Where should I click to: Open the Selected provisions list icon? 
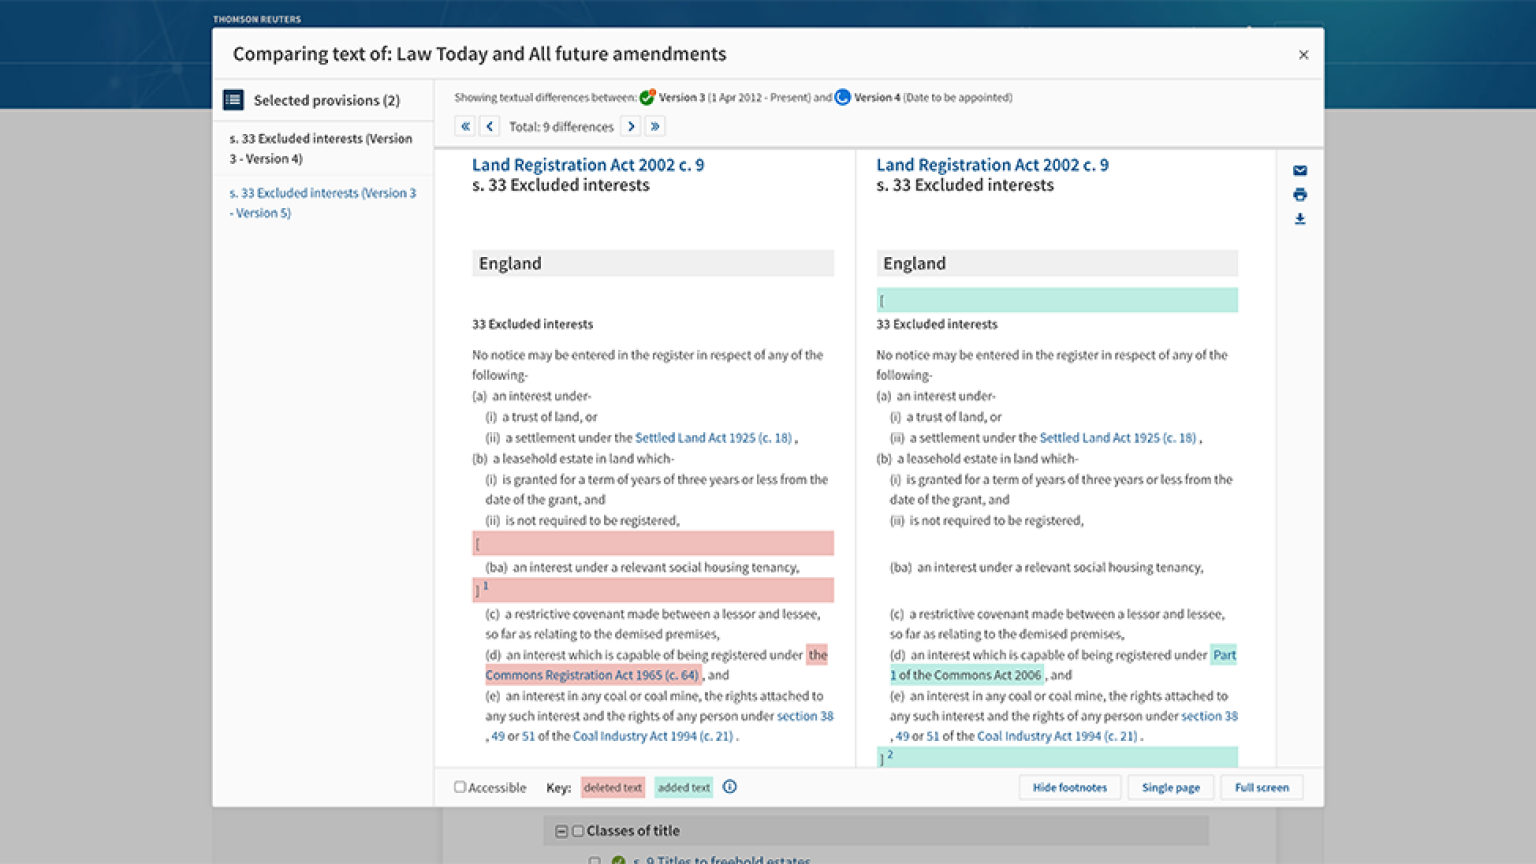click(x=233, y=100)
